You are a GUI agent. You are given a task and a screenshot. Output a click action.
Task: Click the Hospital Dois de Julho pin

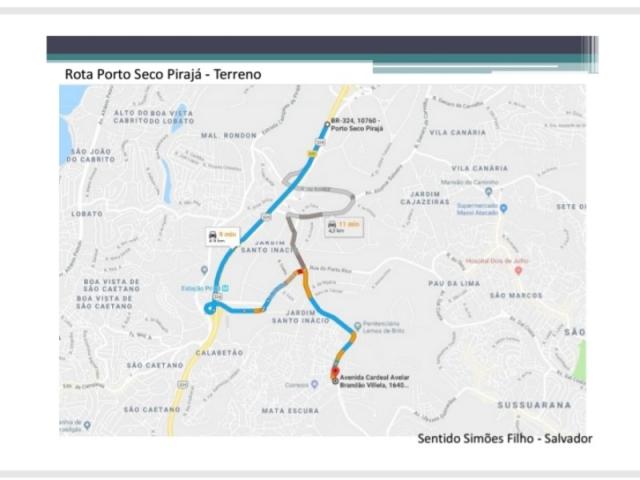518,270
